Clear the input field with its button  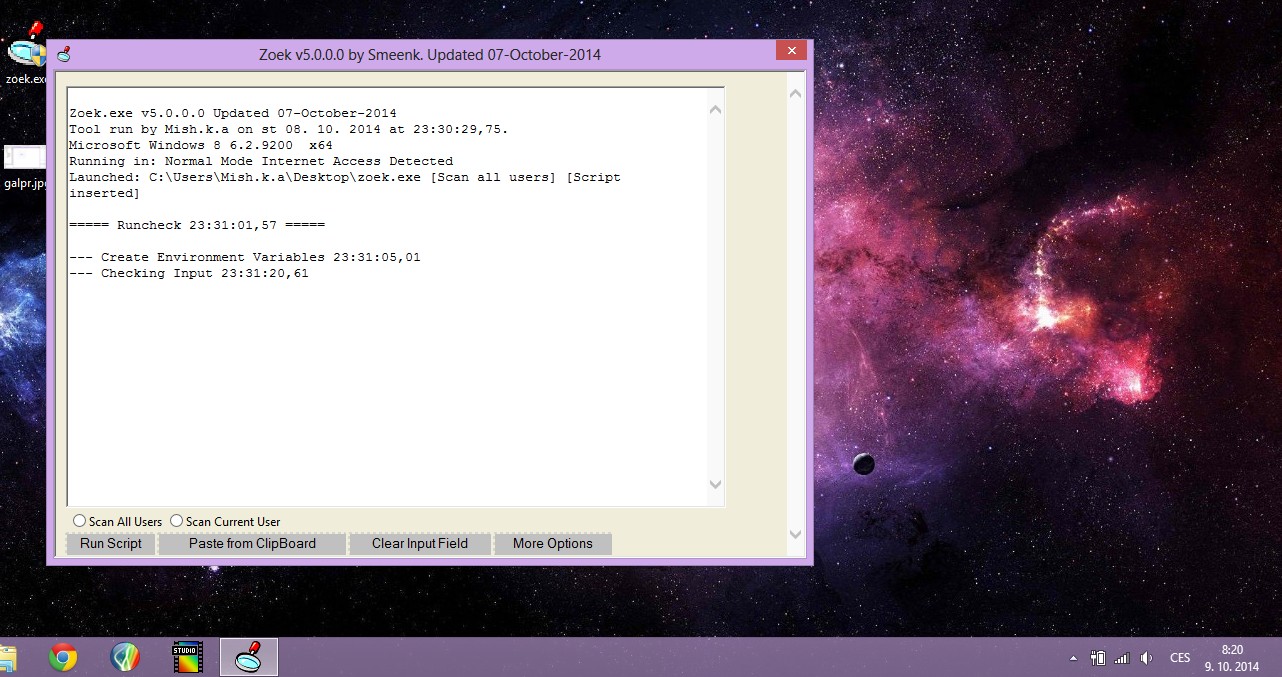click(420, 544)
